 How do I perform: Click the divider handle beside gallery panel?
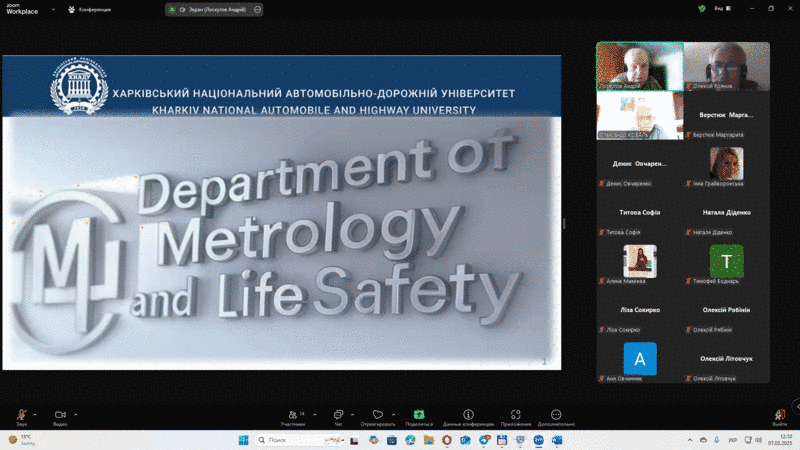564,223
